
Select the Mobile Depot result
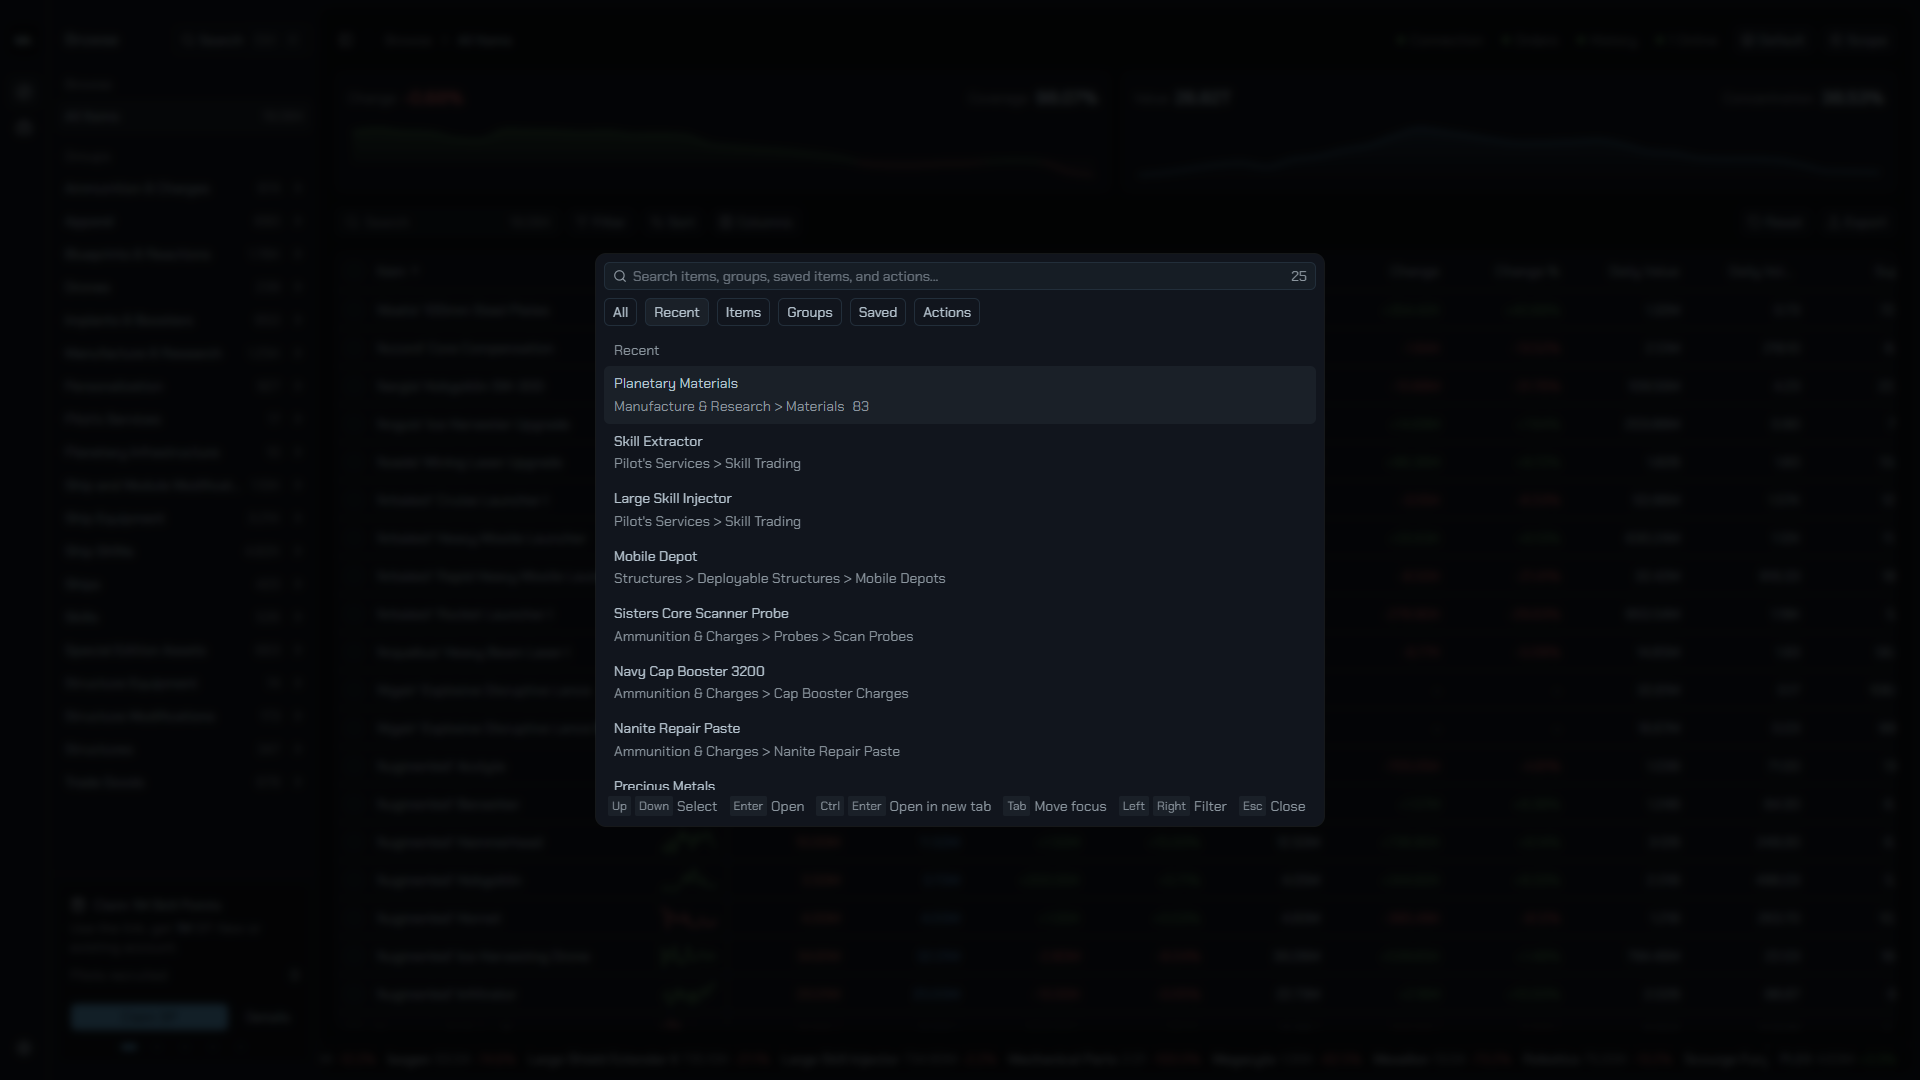[x=960, y=567]
